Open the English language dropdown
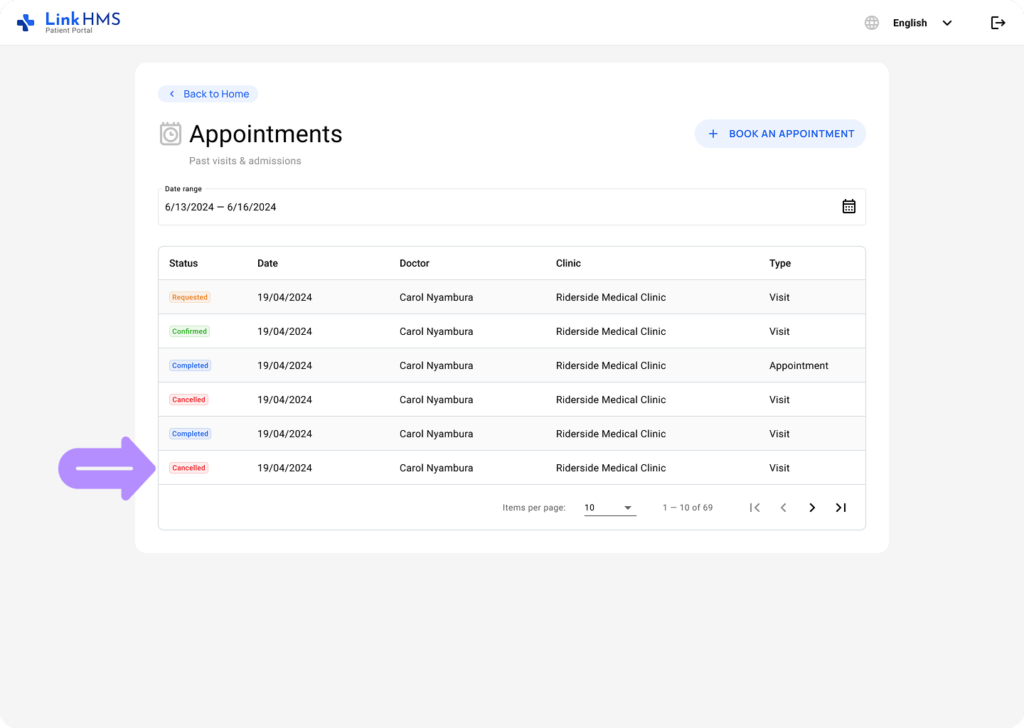Screen dimensions: 1024x728 pos(922,23)
